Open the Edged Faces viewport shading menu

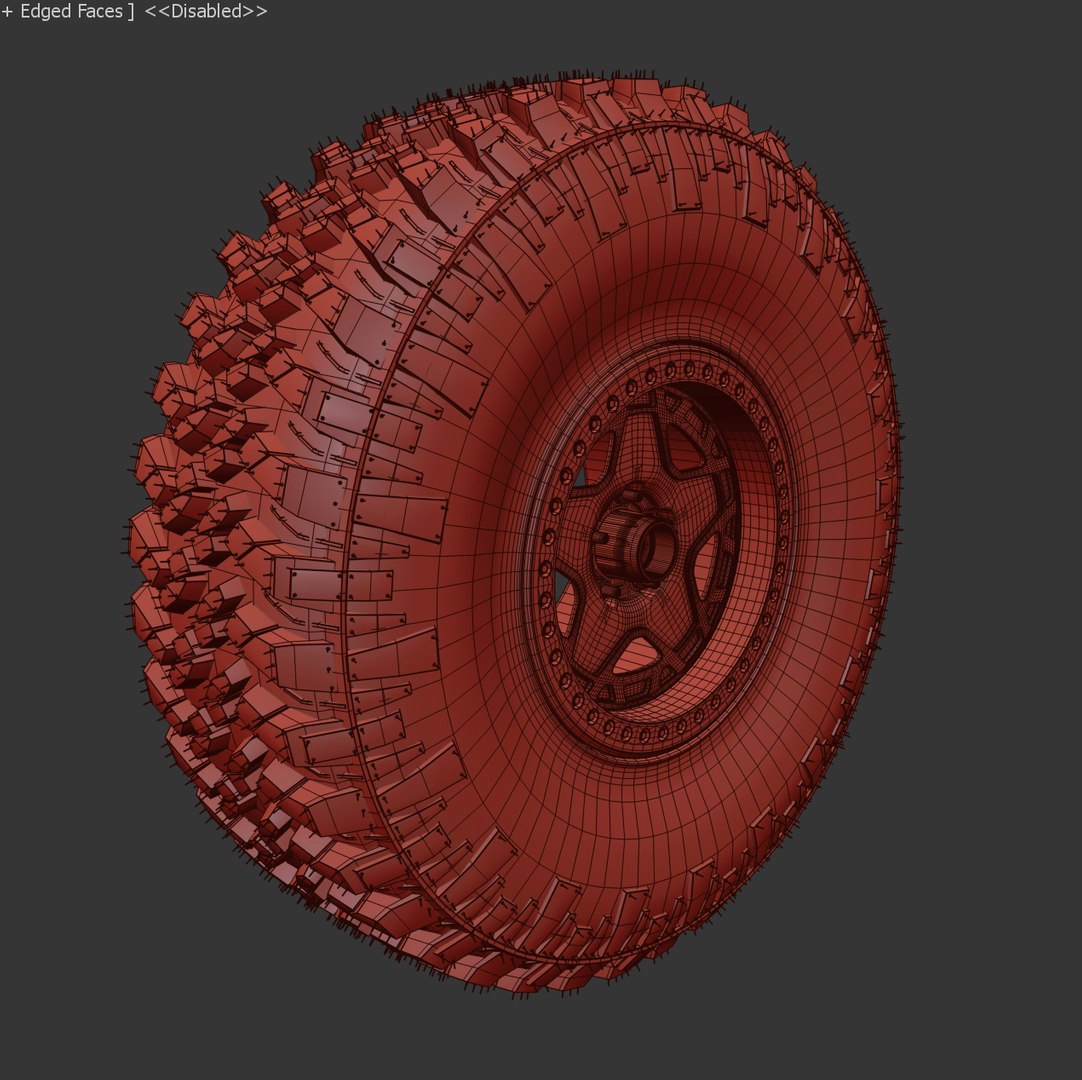point(72,11)
